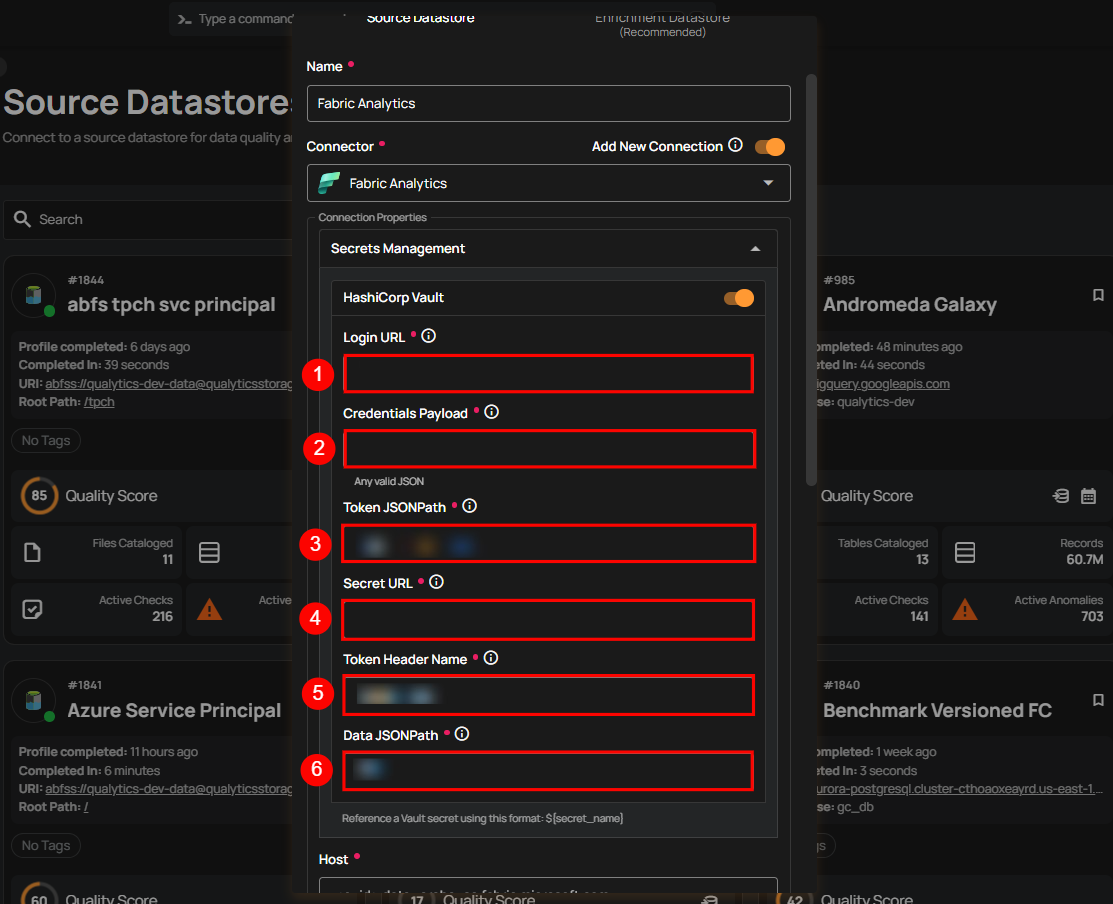The height and width of the screenshot is (904, 1113).
Task: Click the datastore Search box
Action: [x=150, y=219]
